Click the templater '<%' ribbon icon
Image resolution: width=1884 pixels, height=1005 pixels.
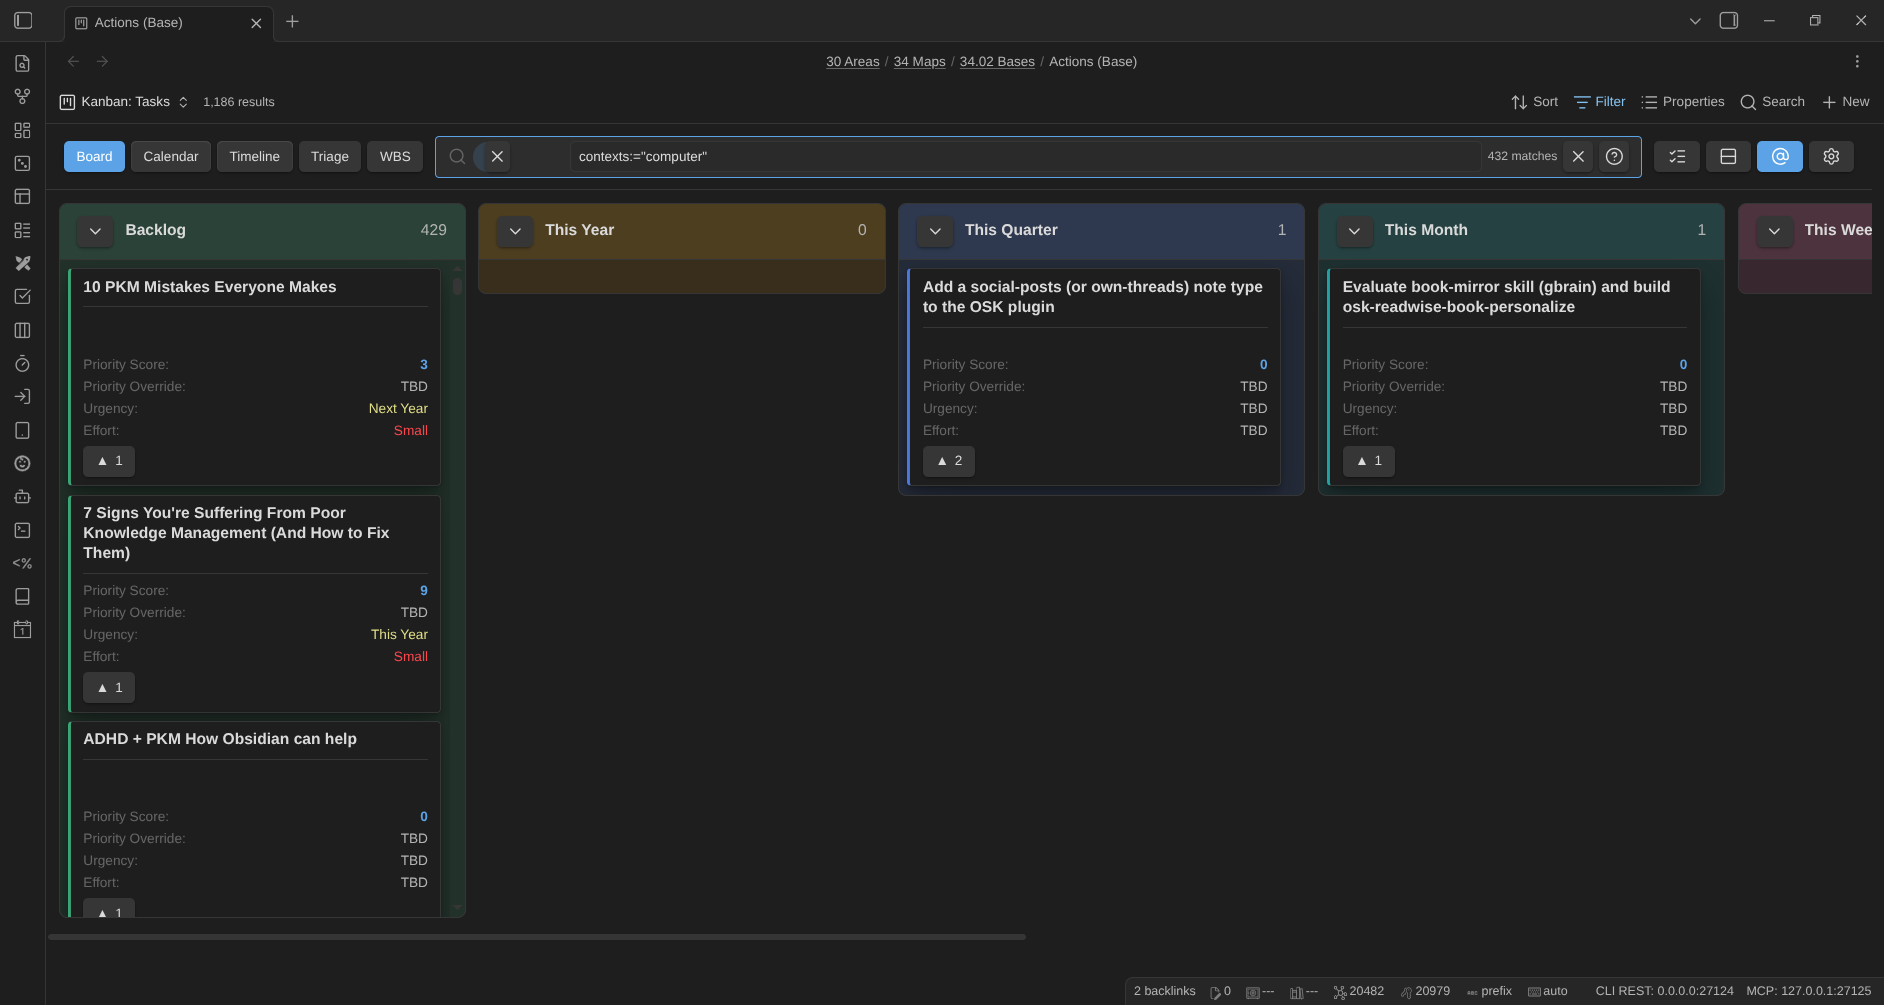22,563
